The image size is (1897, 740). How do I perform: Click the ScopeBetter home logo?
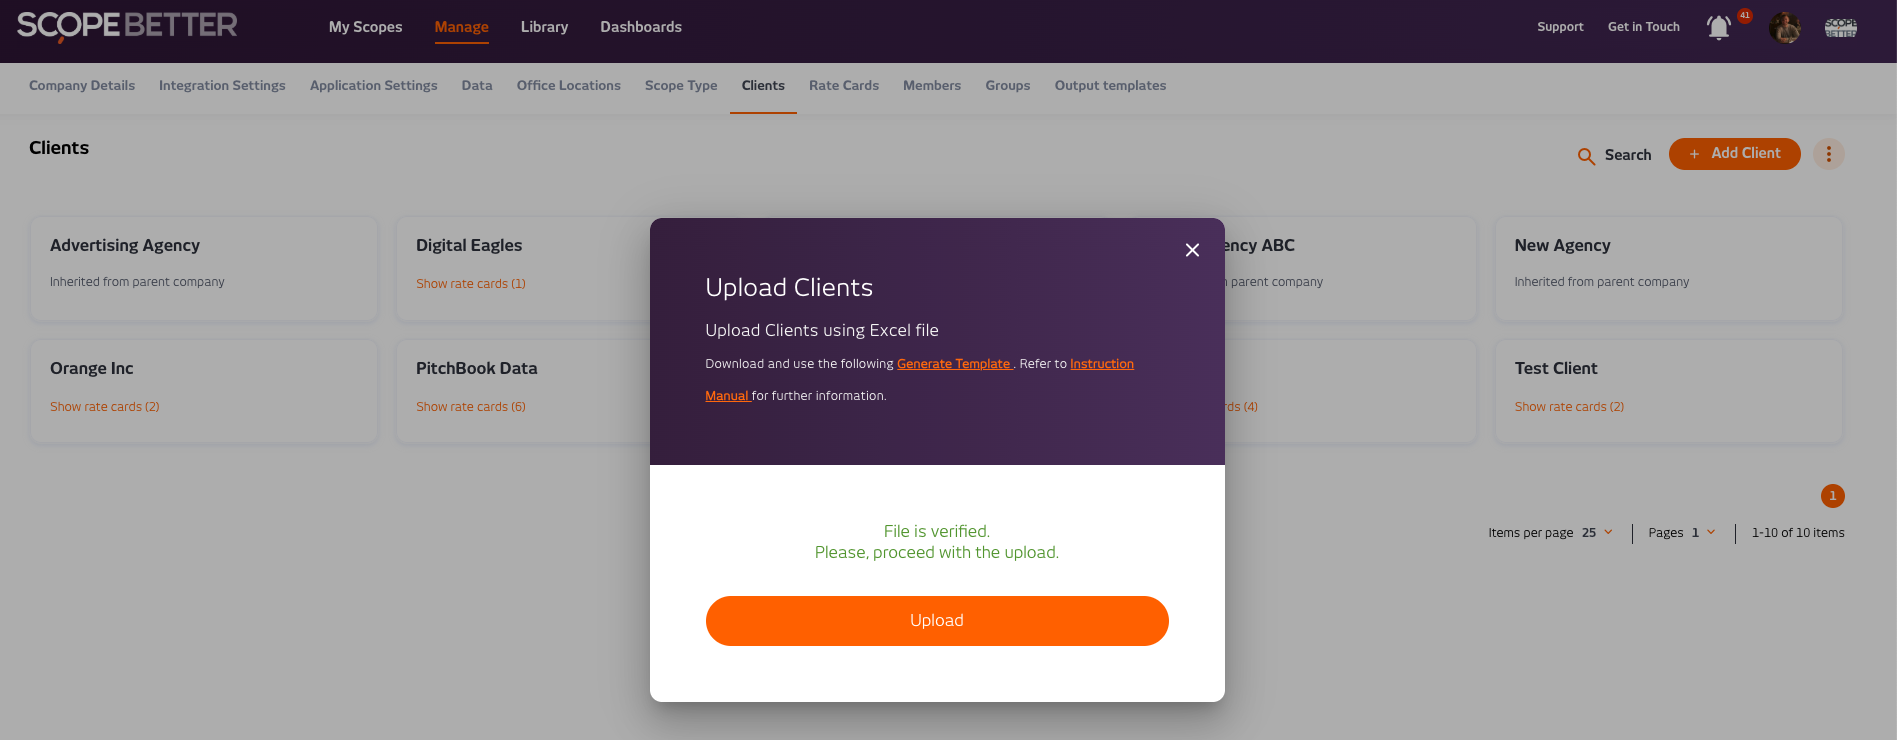click(127, 26)
